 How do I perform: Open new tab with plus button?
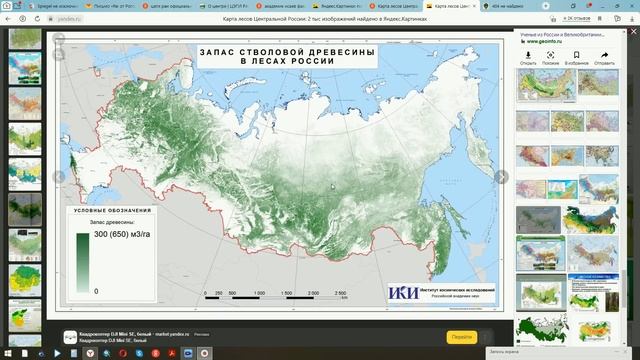[546, 6]
